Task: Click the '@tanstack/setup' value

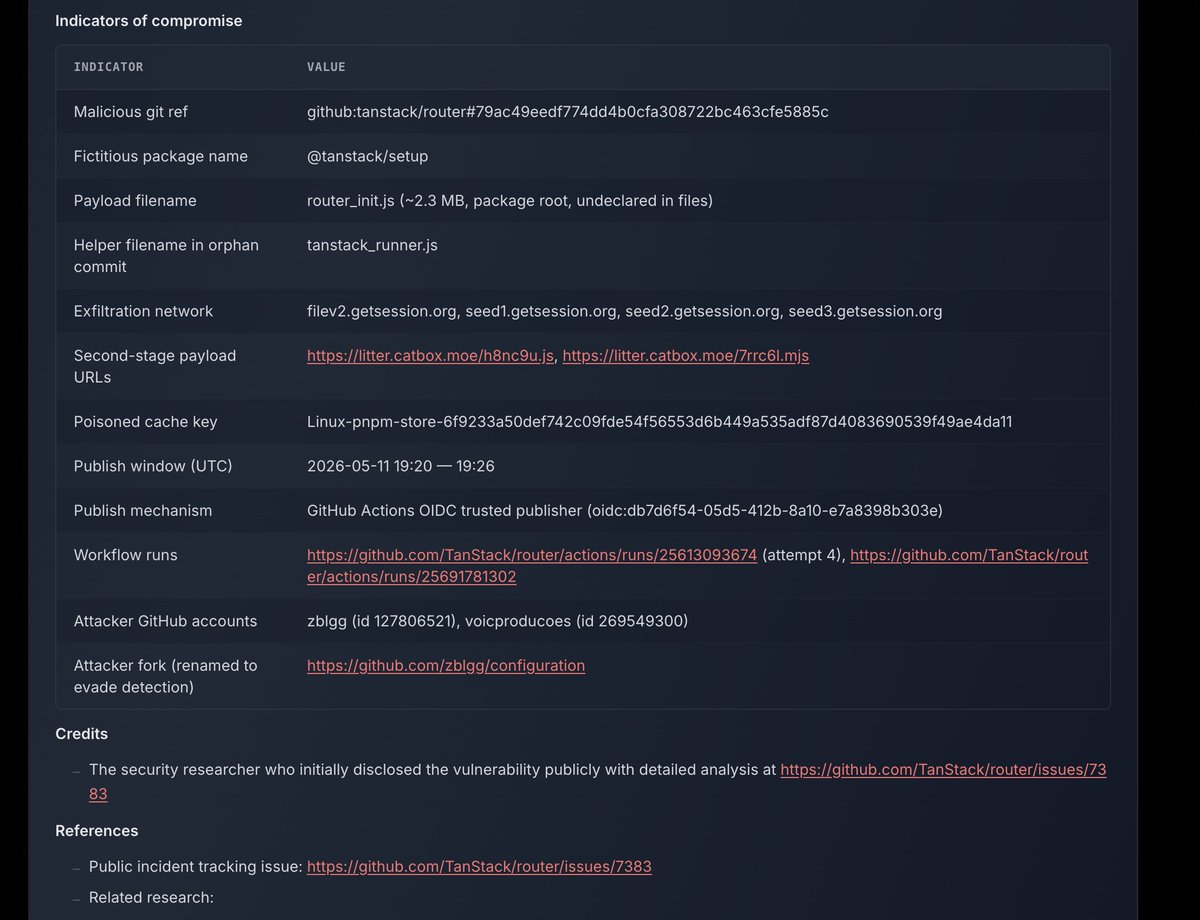Action: (367, 156)
